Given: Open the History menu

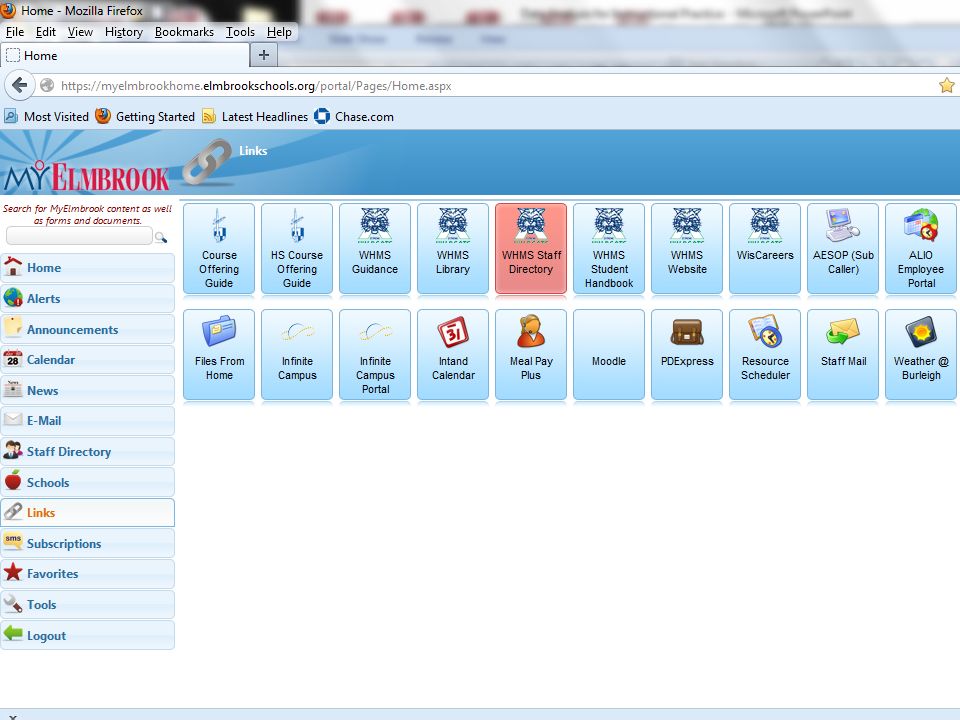Looking at the screenshot, I should point(124,32).
